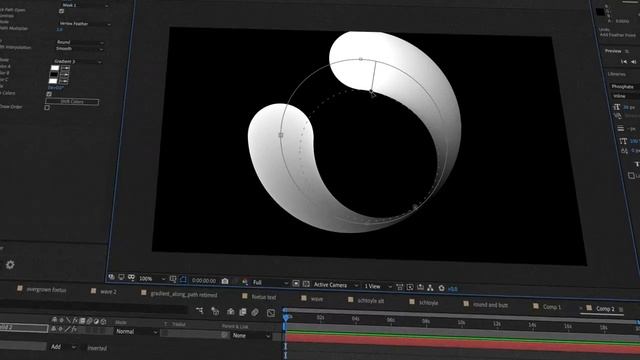Viewport: 640px width, 360px height.
Task: Open the mask mode Add dropdown
Action: 63,347
